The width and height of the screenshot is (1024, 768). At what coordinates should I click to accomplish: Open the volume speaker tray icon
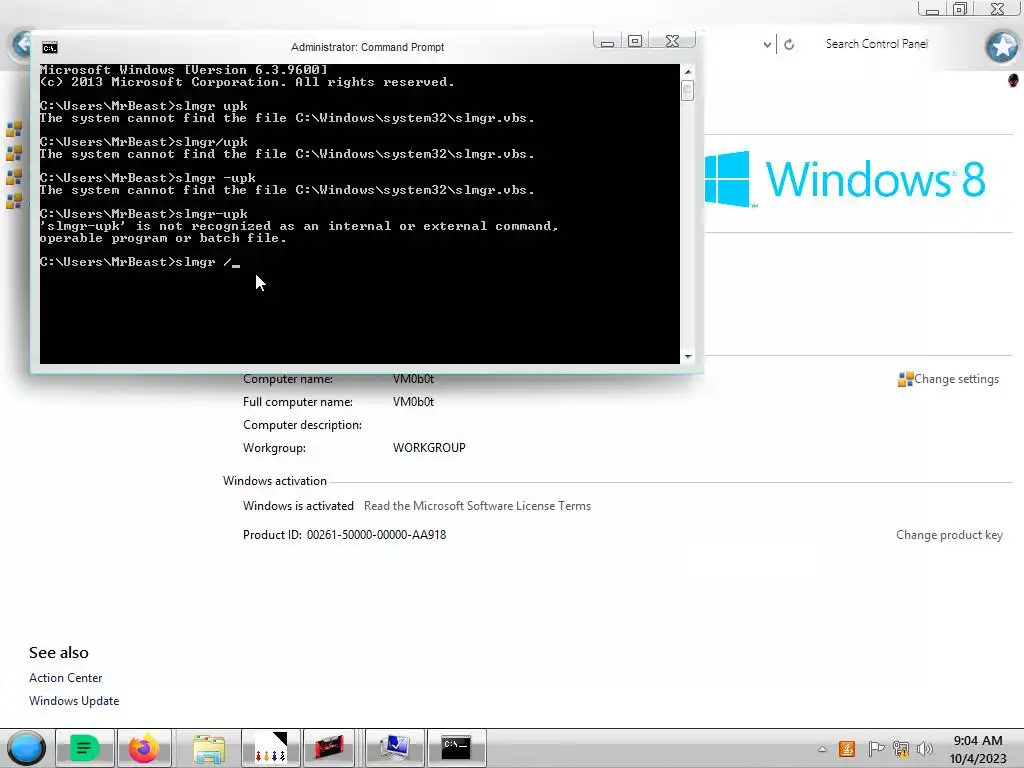(x=925, y=749)
